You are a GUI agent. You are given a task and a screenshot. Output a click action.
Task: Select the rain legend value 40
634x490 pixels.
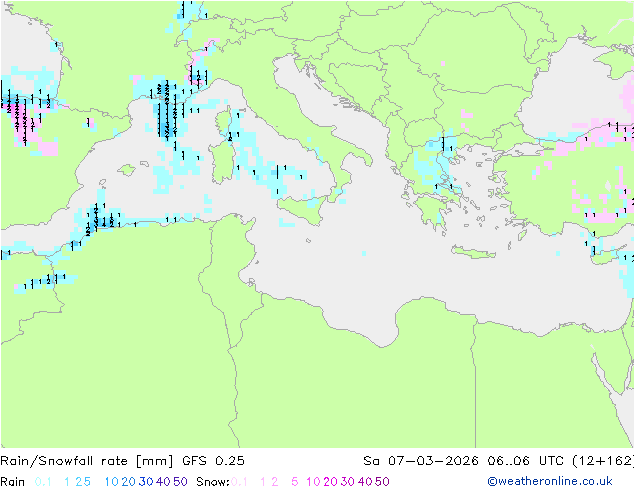pos(163,482)
